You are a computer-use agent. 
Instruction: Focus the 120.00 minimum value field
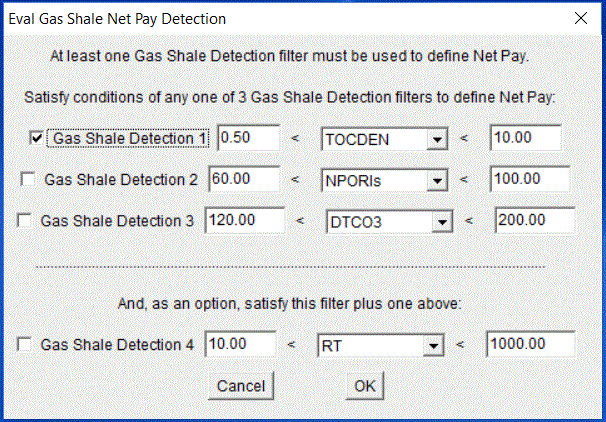tap(239, 220)
